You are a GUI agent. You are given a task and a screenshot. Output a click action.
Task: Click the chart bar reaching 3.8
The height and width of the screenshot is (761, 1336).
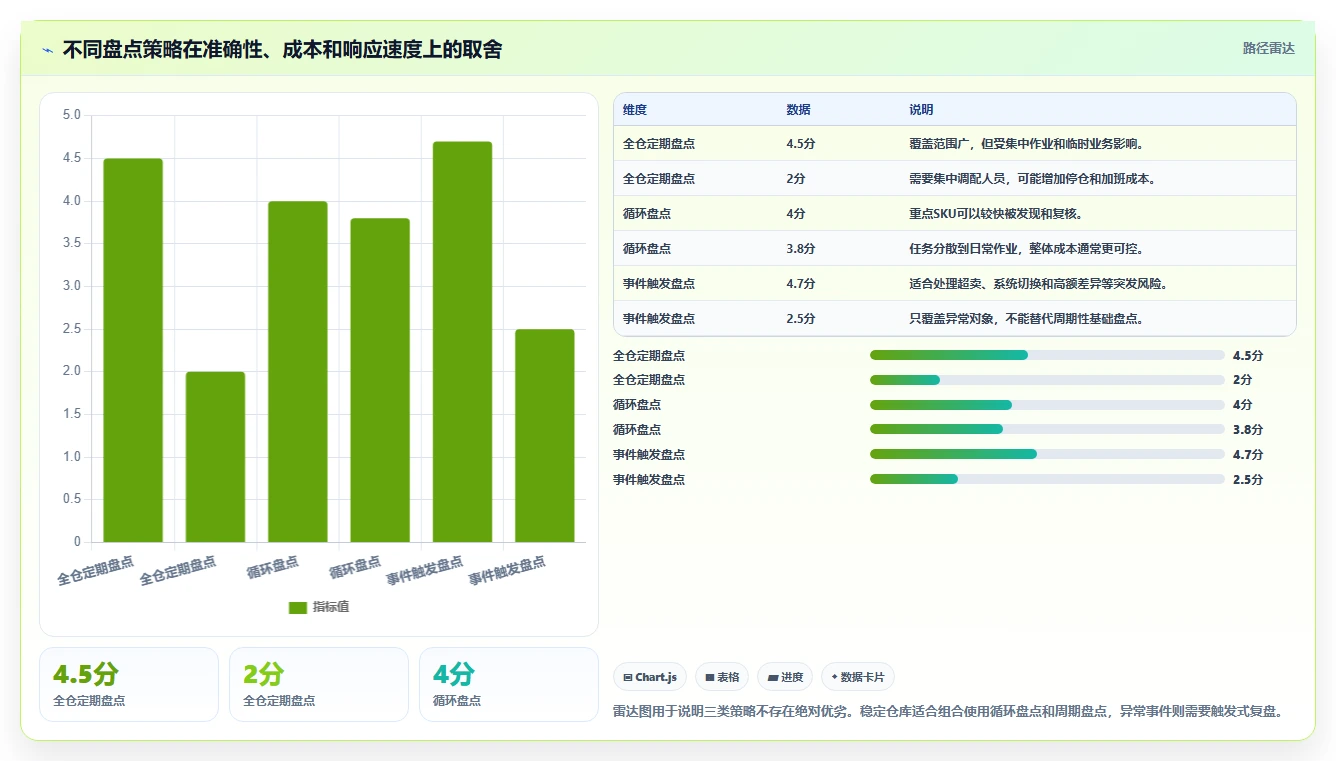380,380
